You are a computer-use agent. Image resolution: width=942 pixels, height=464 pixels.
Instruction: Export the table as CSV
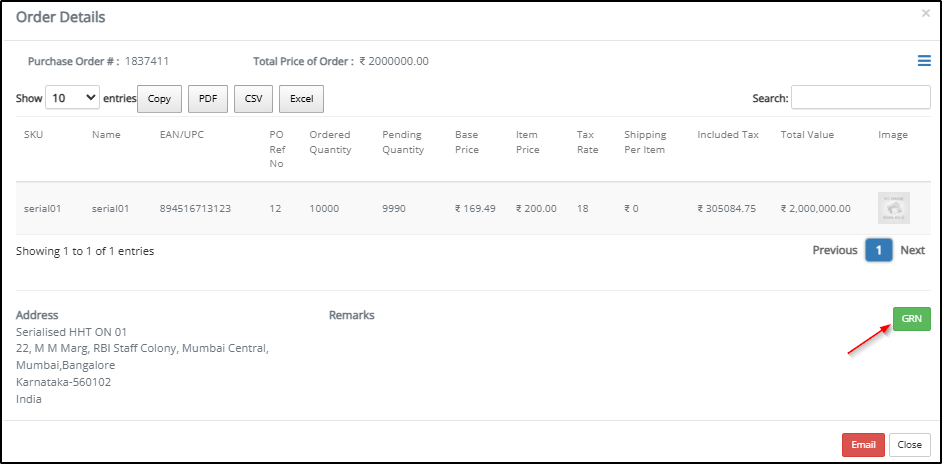pyautogui.click(x=252, y=99)
